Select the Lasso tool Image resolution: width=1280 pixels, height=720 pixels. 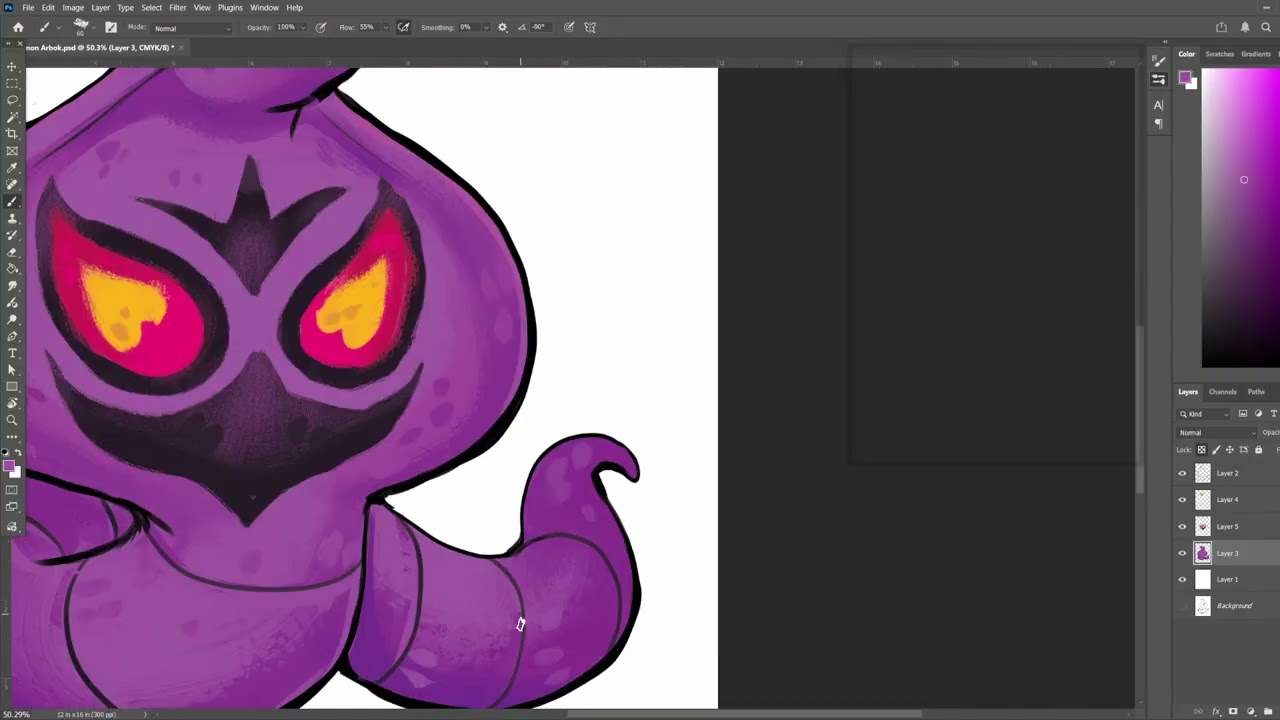12,100
